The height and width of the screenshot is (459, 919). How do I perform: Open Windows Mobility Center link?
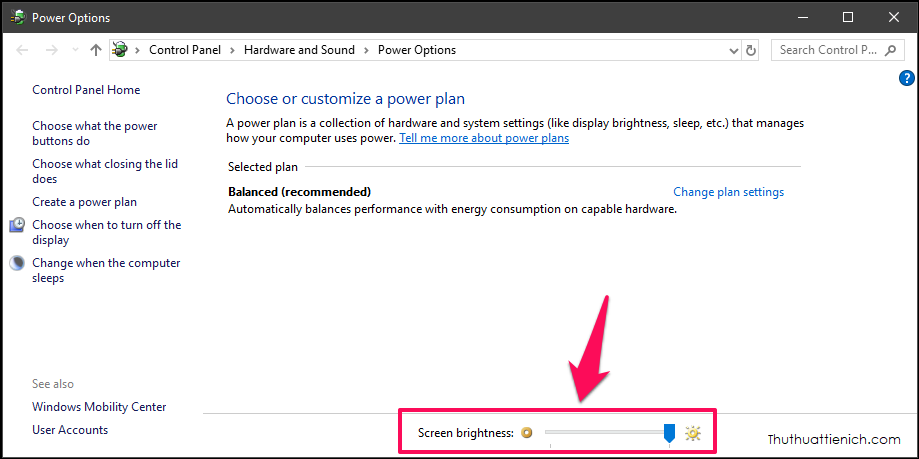99,407
